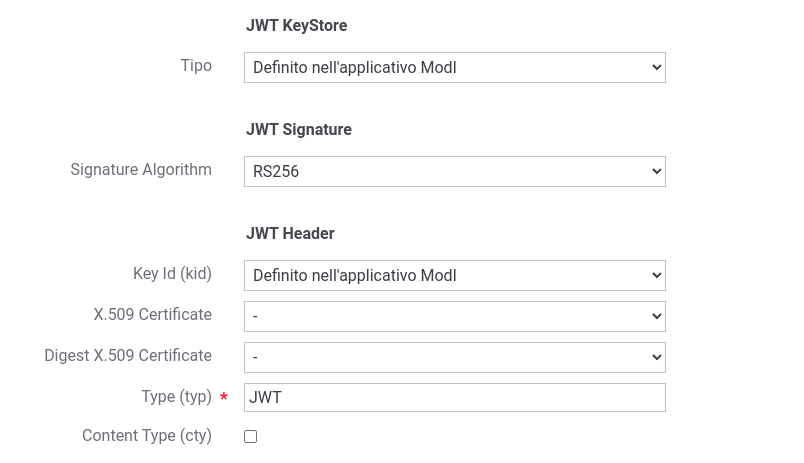This screenshot has height=463, width=804.
Task: Click the Type (typ) label text
Action: pyautogui.click(x=176, y=396)
